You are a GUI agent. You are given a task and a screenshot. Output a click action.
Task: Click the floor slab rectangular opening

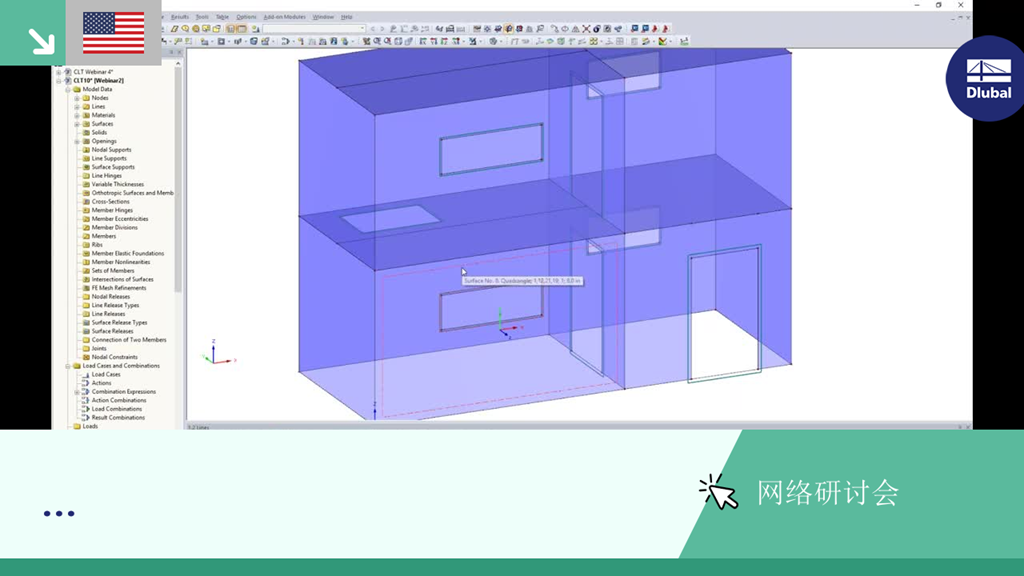pyautogui.click(x=391, y=219)
